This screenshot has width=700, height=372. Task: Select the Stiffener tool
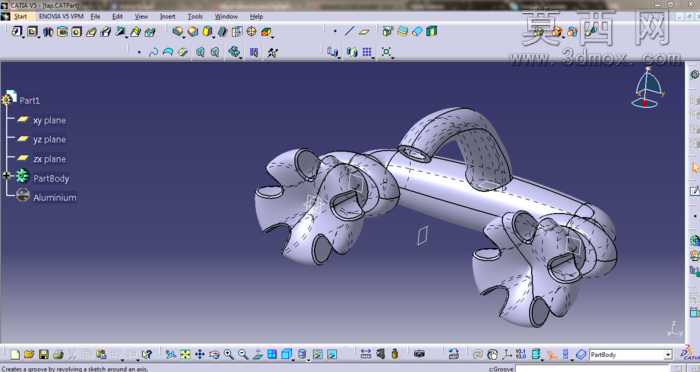121,32
